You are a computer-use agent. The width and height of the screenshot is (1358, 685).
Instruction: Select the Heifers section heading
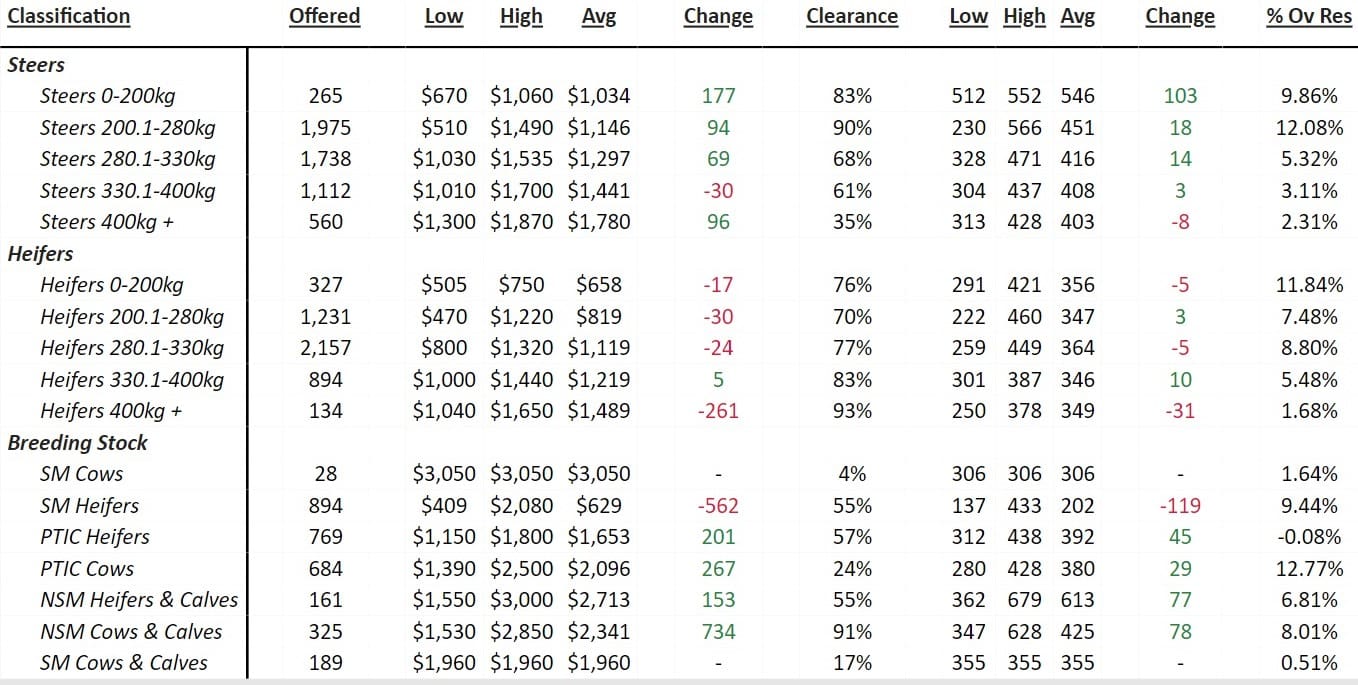tap(40, 254)
